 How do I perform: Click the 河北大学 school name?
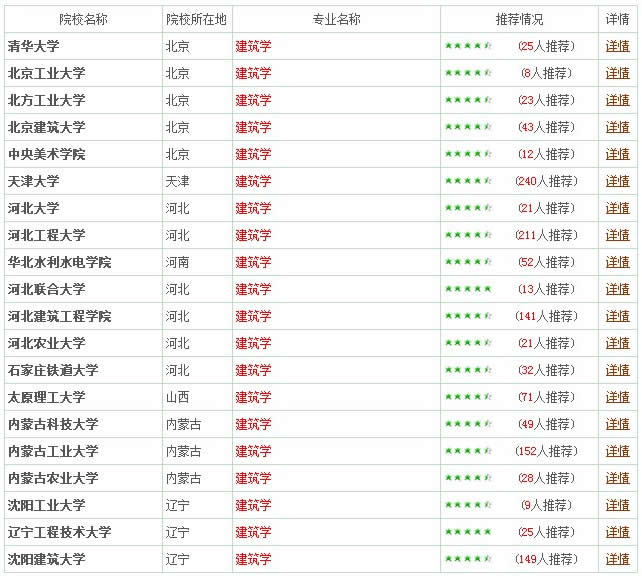pyautogui.click(x=34, y=208)
